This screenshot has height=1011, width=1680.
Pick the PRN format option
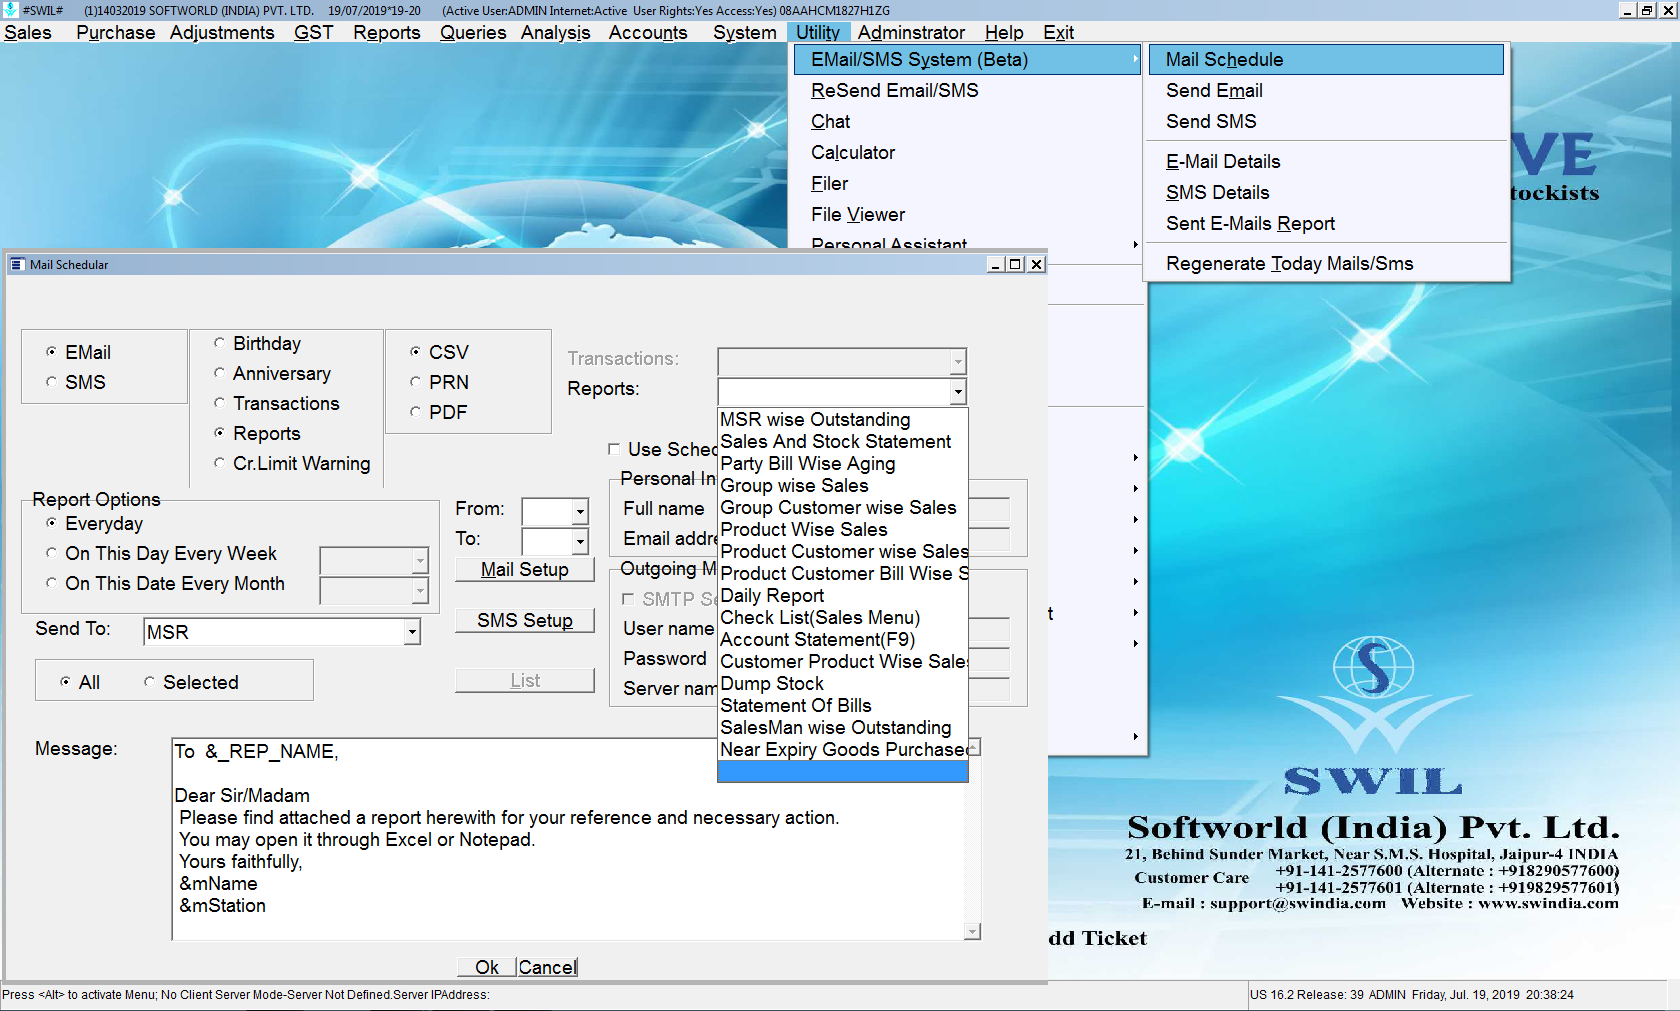click(415, 382)
